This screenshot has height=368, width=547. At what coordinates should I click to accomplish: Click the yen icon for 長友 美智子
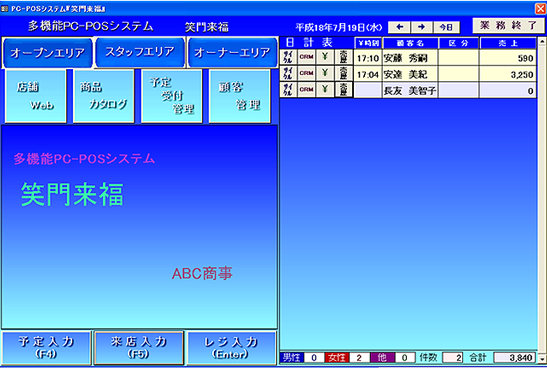(x=325, y=90)
